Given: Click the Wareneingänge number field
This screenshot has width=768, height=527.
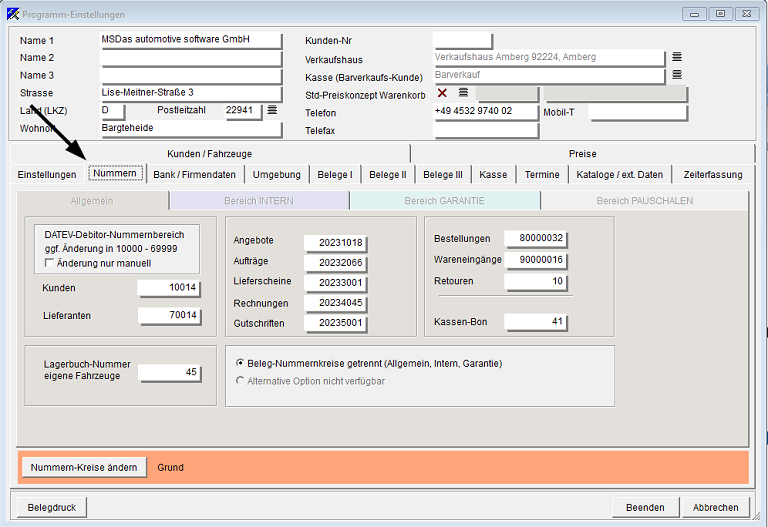Looking at the screenshot, I should coord(536,260).
